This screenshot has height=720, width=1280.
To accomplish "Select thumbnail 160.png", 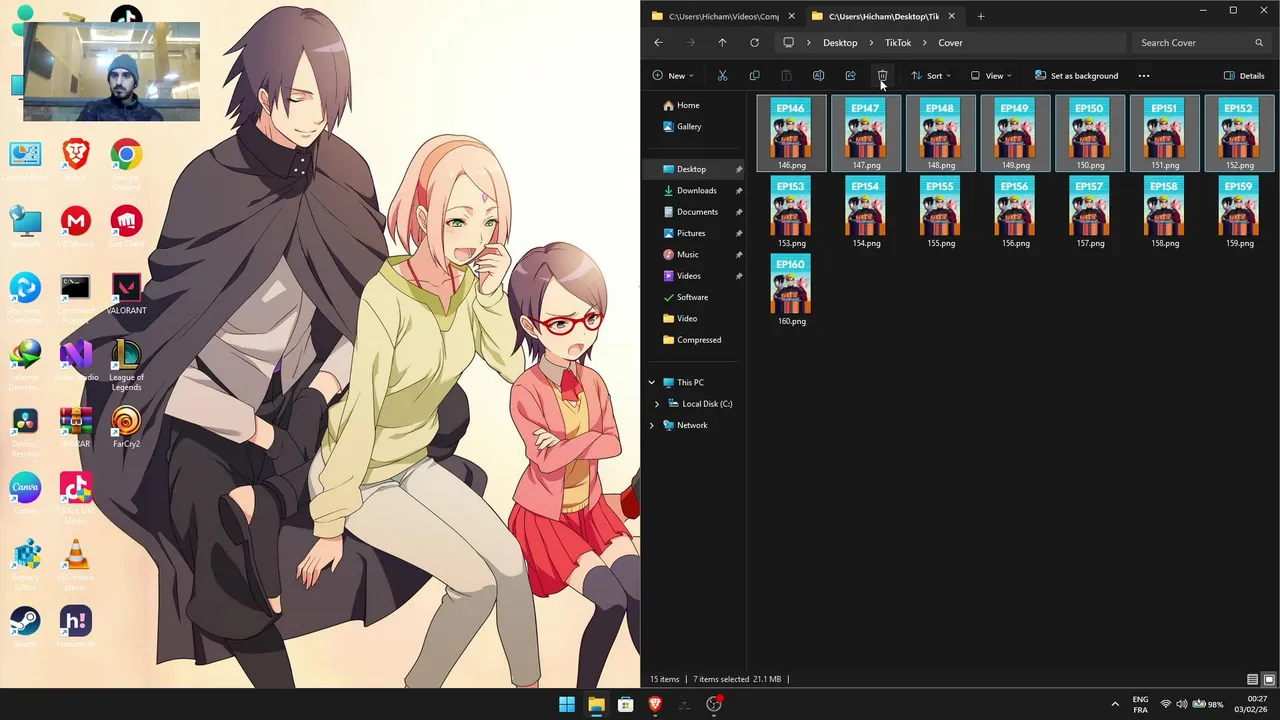I will pyautogui.click(x=791, y=291).
